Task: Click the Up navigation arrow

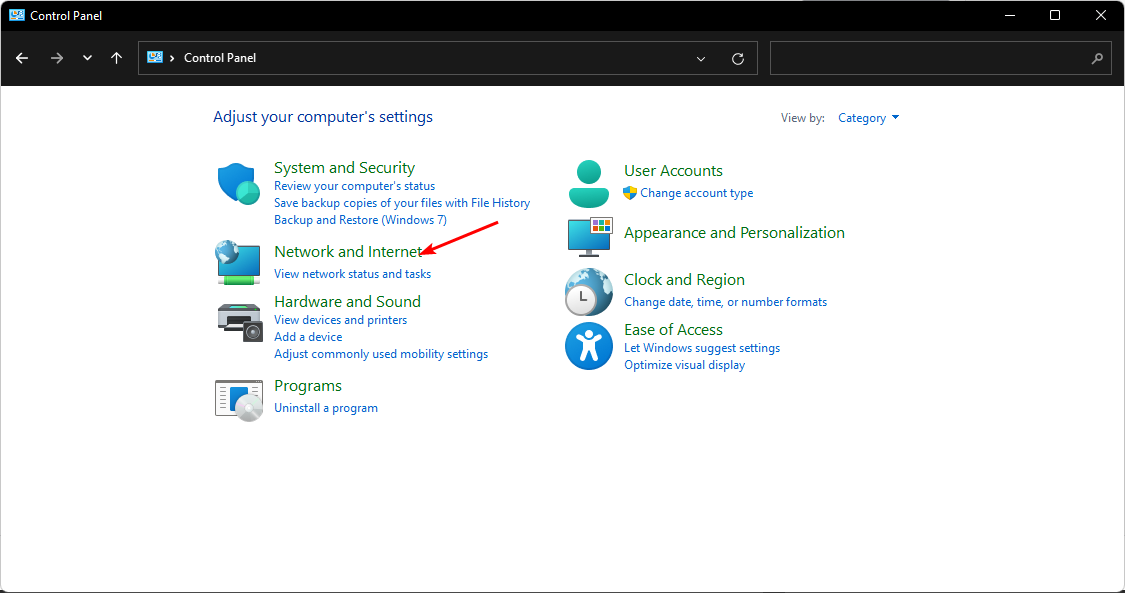Action: coord(116,58)
